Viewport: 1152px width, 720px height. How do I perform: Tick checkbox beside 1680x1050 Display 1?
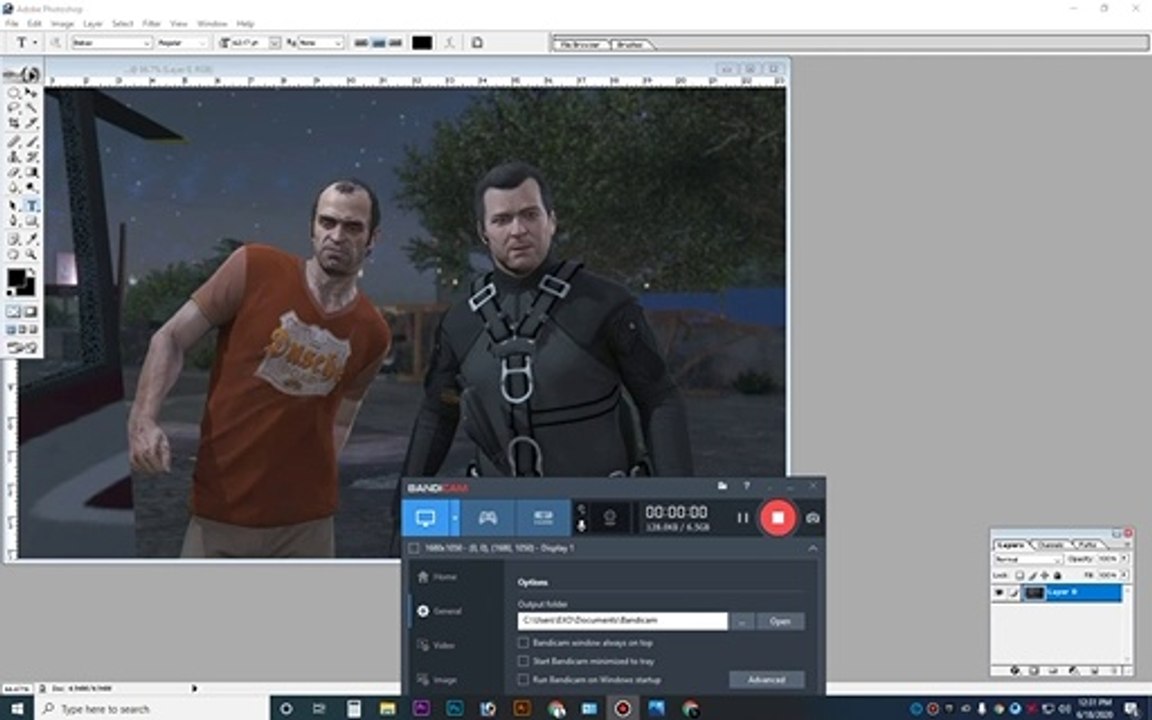point(414,548)
